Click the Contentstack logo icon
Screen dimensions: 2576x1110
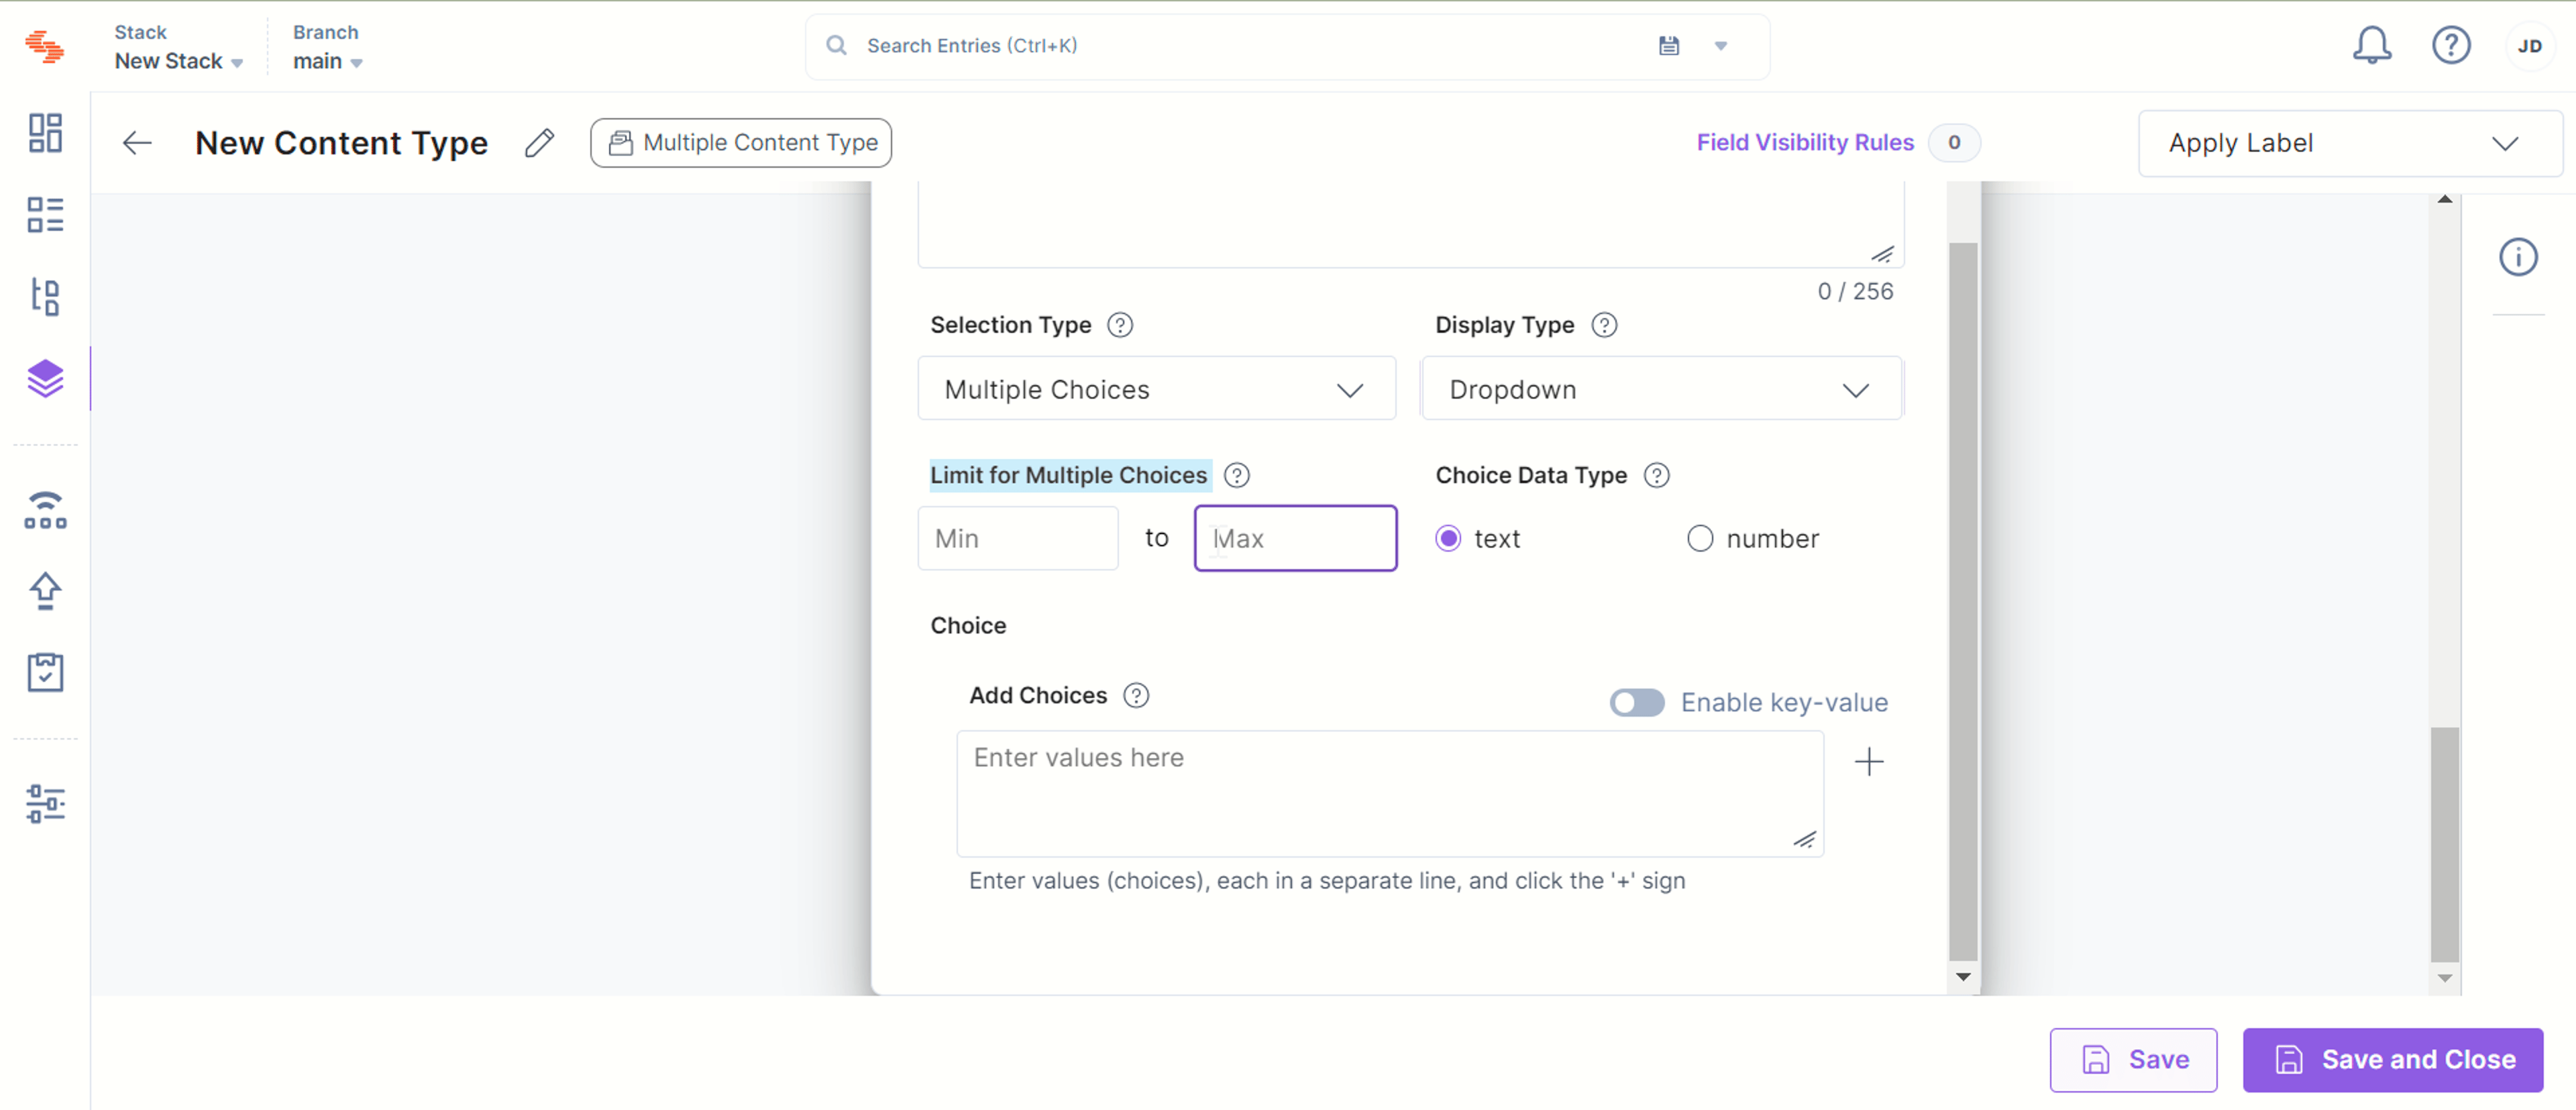tap(45, 47)
